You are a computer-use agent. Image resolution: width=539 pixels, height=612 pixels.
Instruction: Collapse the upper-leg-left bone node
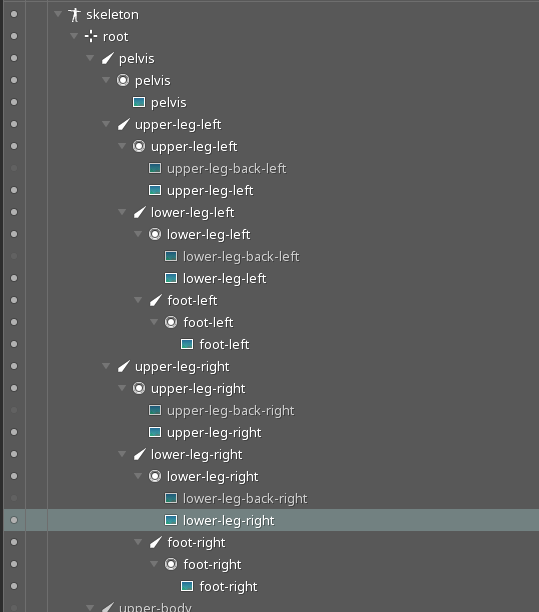[106, 124]
